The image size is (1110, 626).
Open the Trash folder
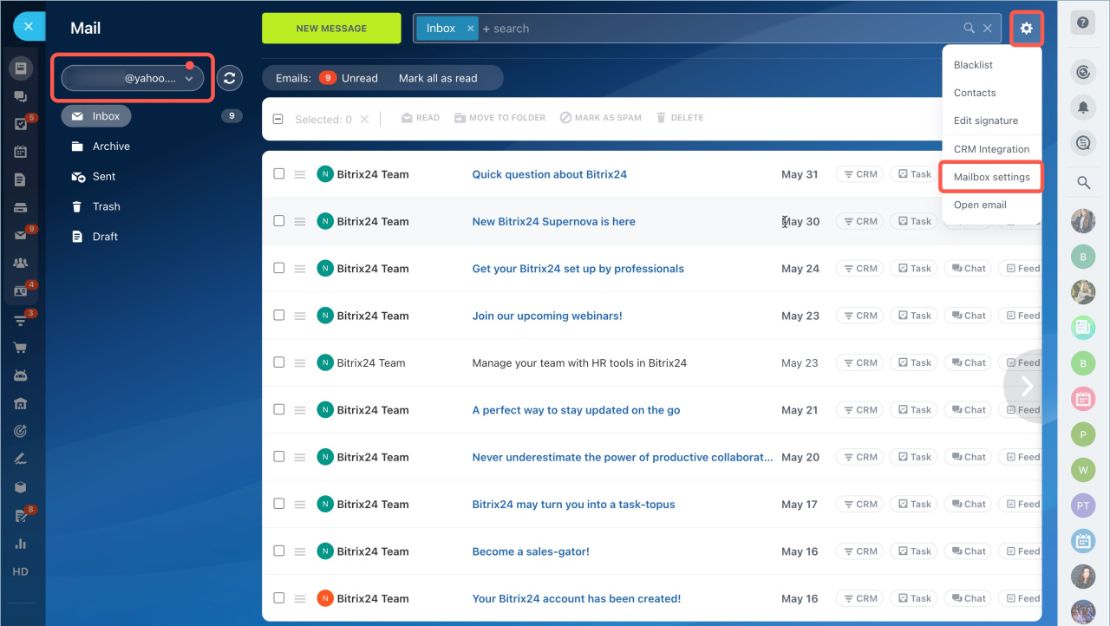click(106, 206)
